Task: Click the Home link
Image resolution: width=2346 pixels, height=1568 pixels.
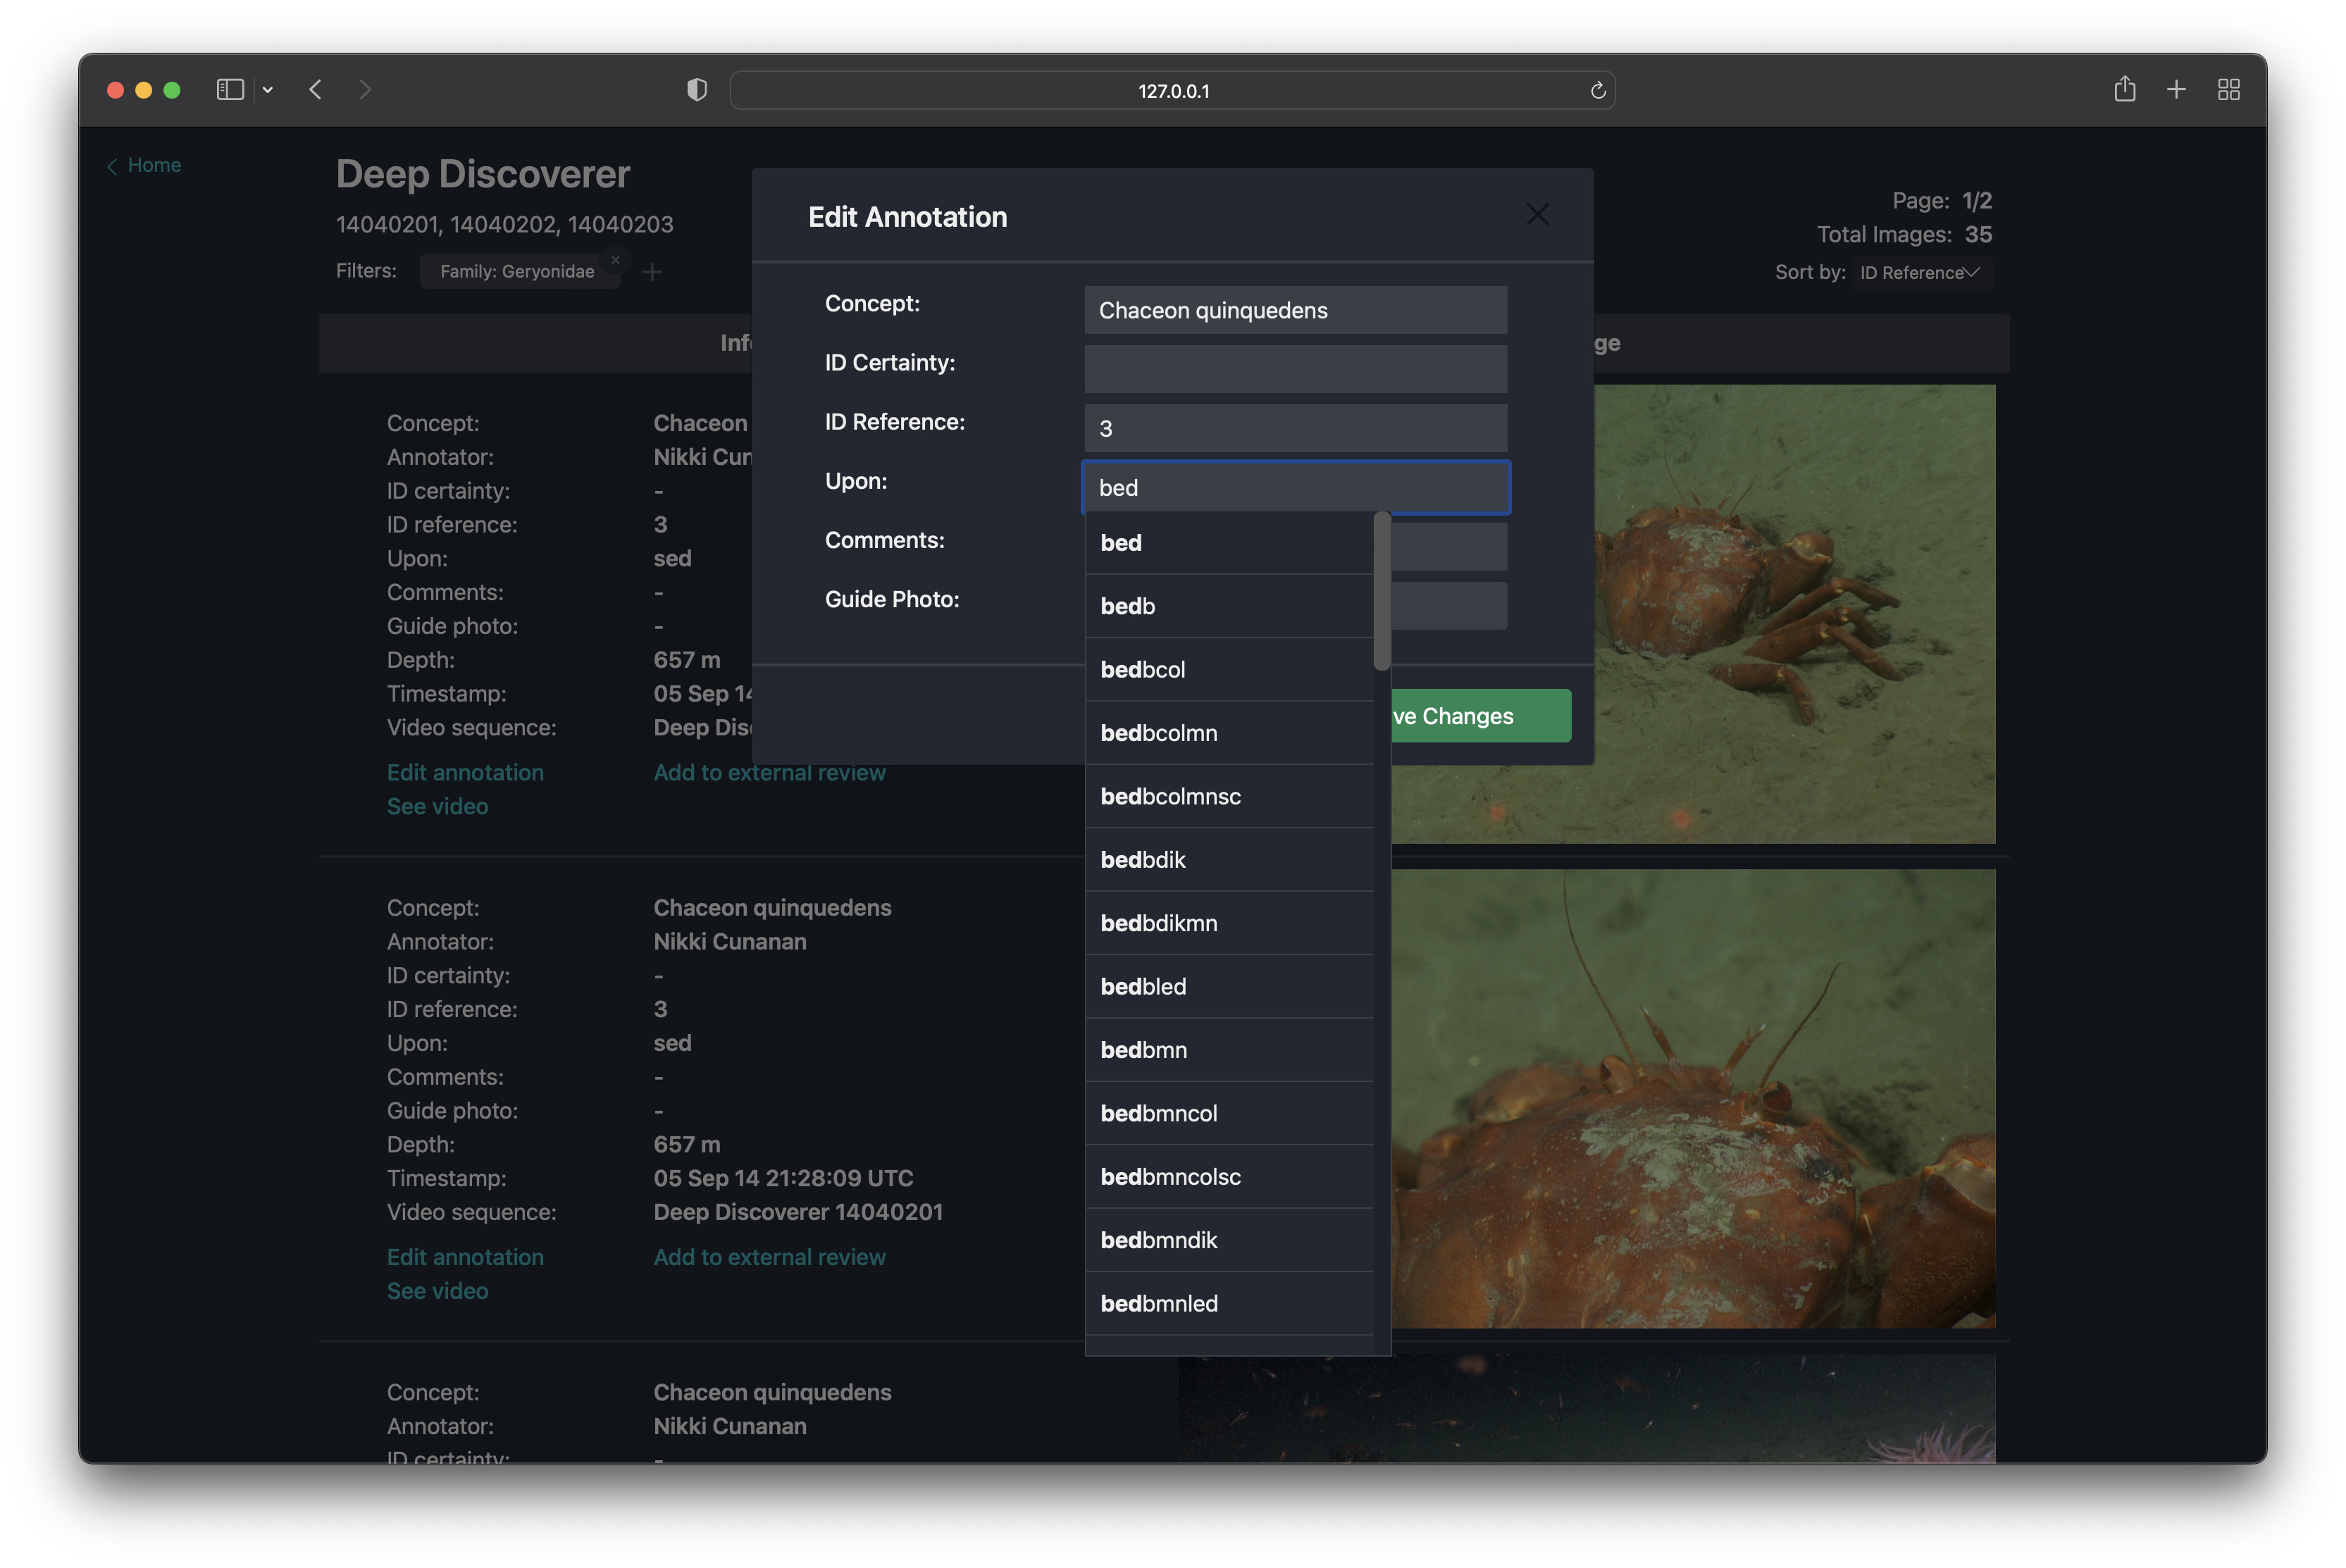Action: click(x=154, y=165)
